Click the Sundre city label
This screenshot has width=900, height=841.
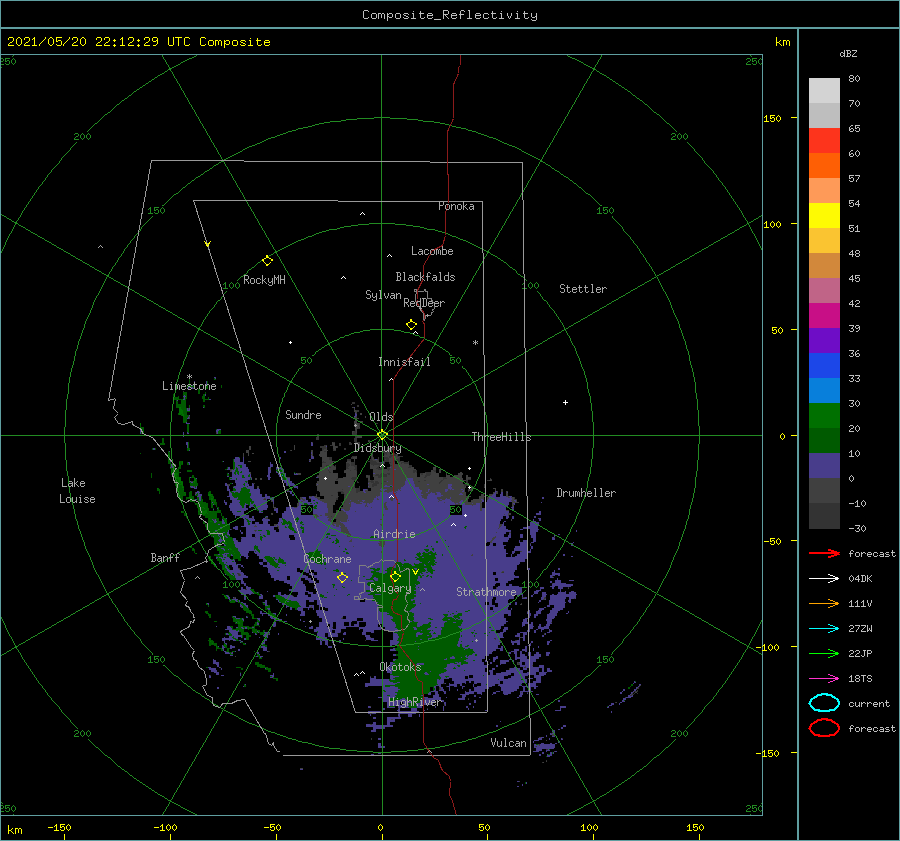(303, 414)
